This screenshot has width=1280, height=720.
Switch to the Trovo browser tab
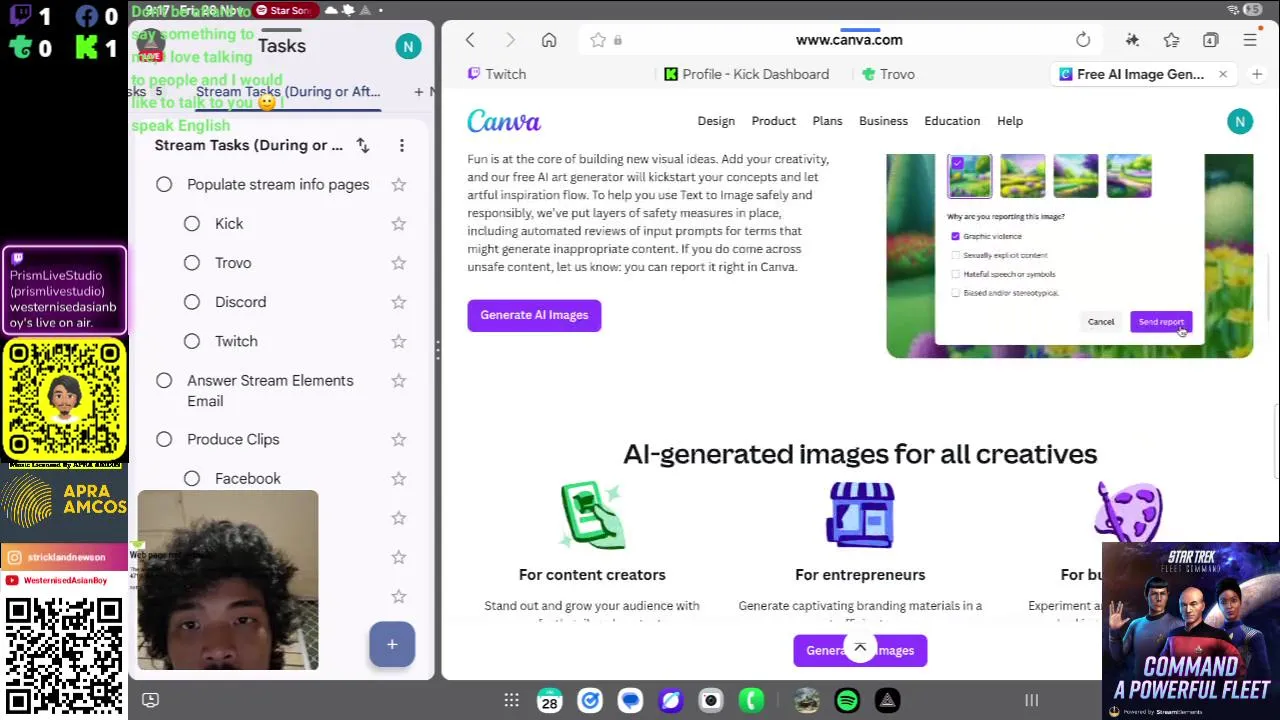tap(888, 74)
